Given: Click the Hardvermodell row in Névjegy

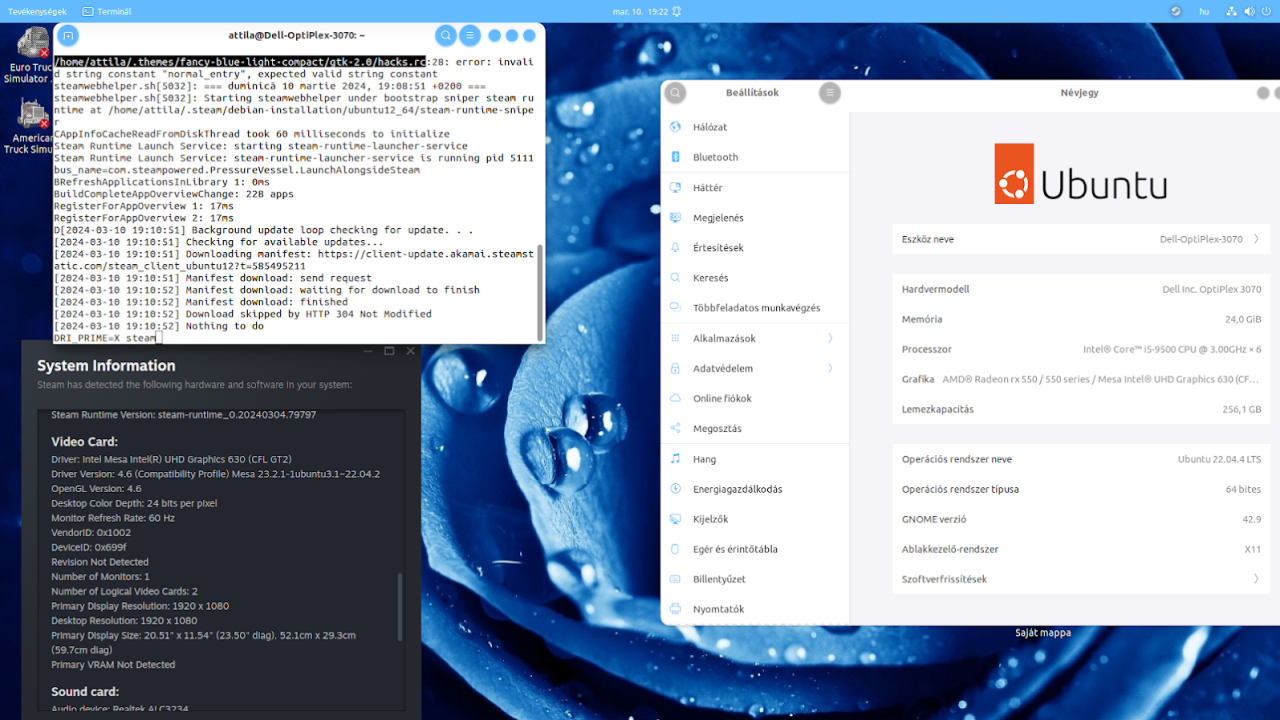Looking at the screenshot, I should [x=1081, y=289].
